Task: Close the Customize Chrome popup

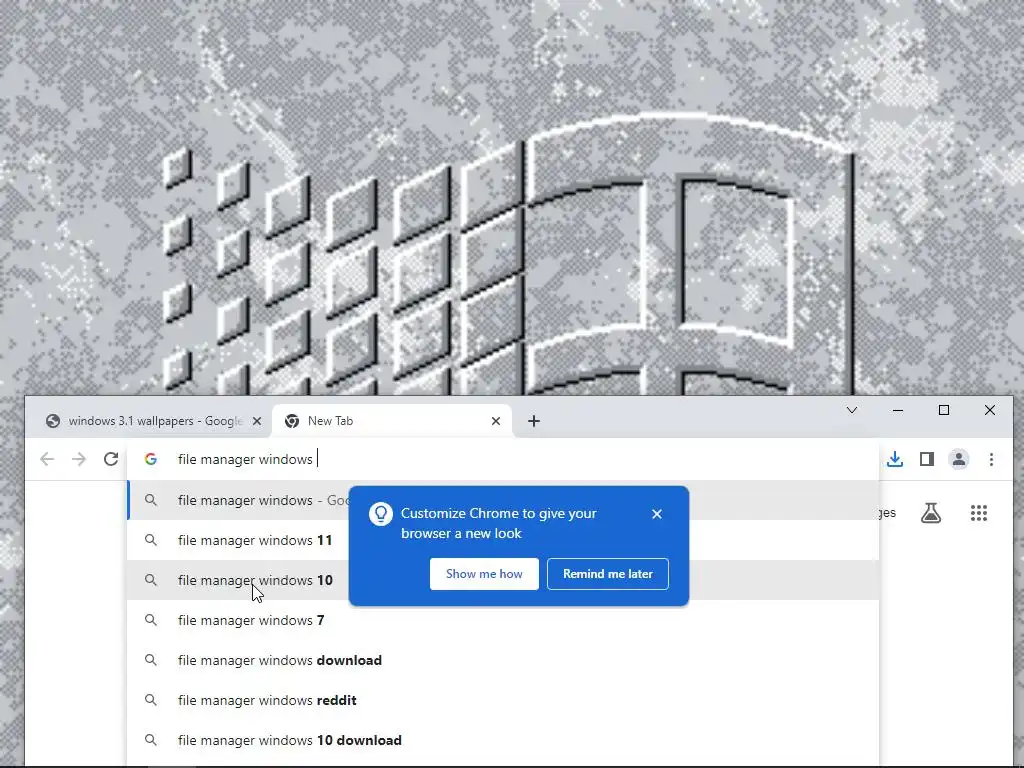Action: click(x=657, y=514)
